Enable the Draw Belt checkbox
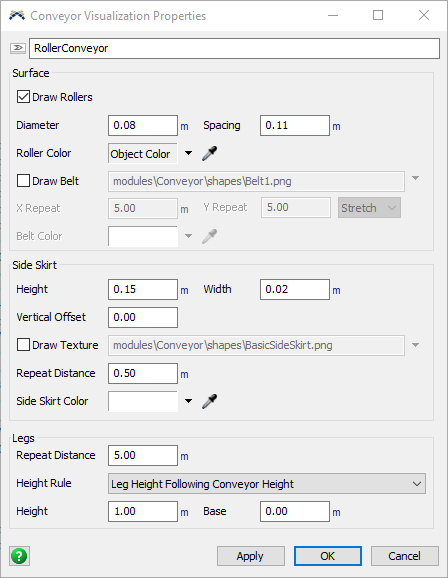The image size is (448, 578). (x=23, y=181)
